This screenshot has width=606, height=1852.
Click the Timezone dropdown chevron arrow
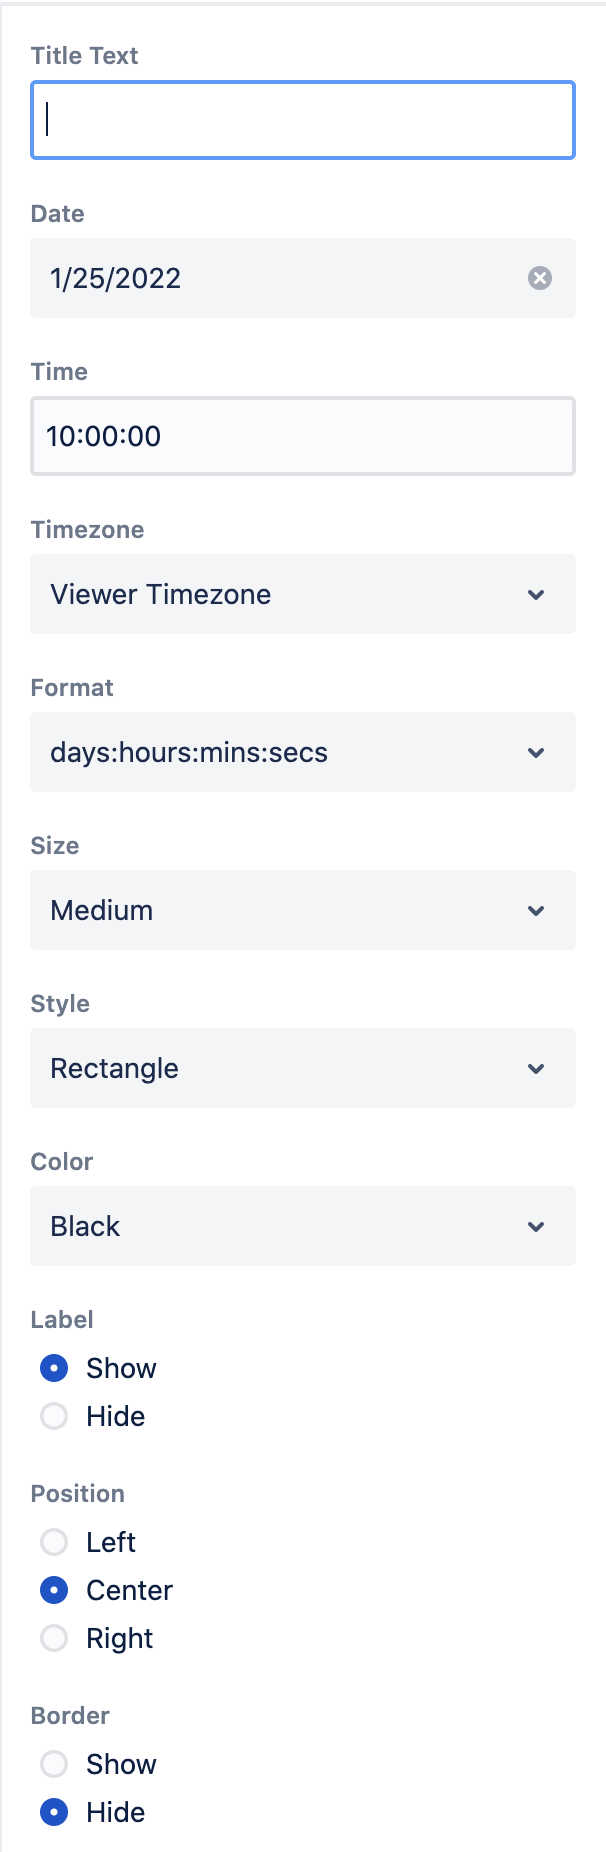(536, 595)
